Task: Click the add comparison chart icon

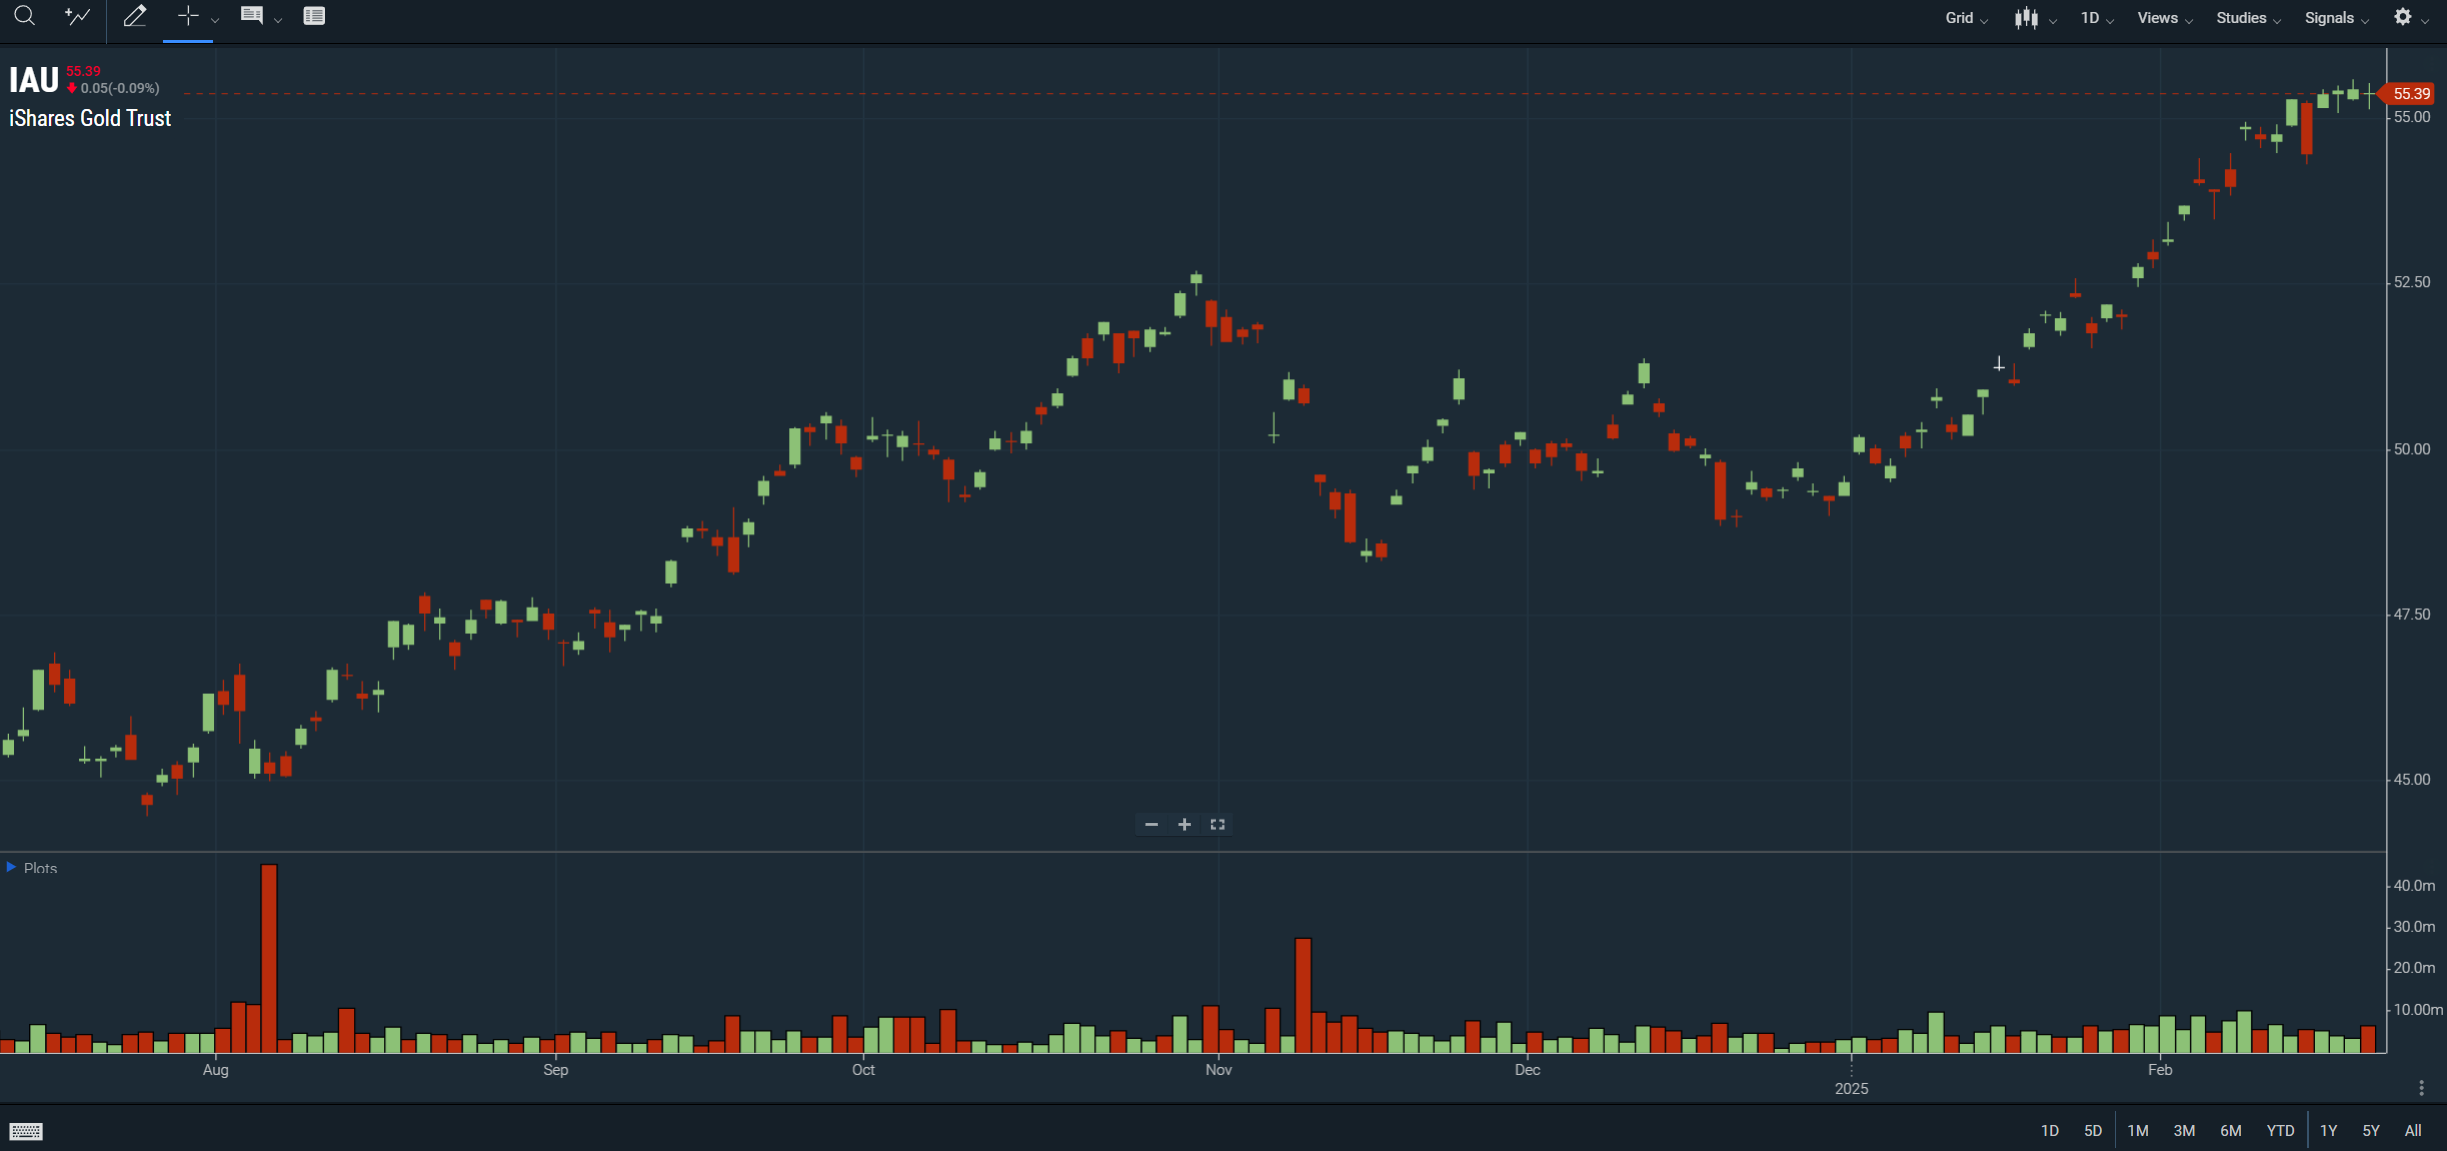Action: (x=77, y=16)
